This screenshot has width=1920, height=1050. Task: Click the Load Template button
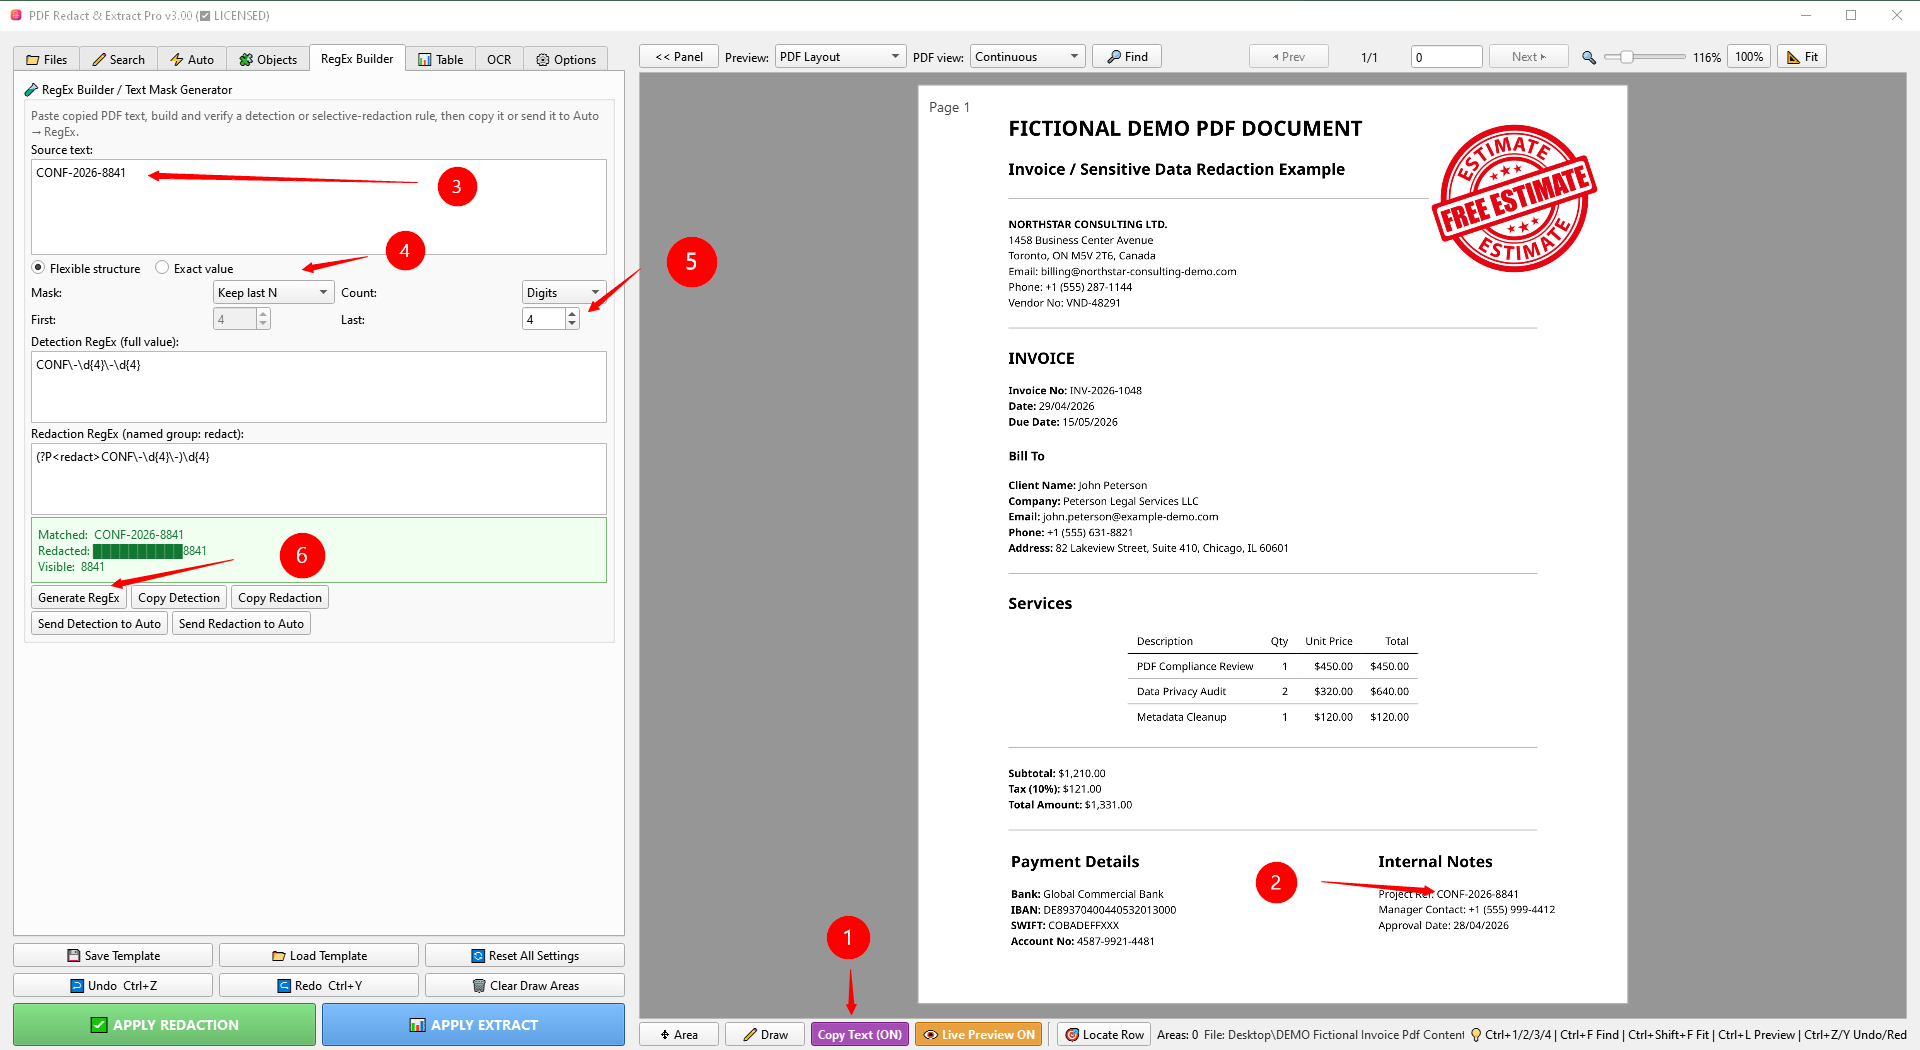[319, 956]
